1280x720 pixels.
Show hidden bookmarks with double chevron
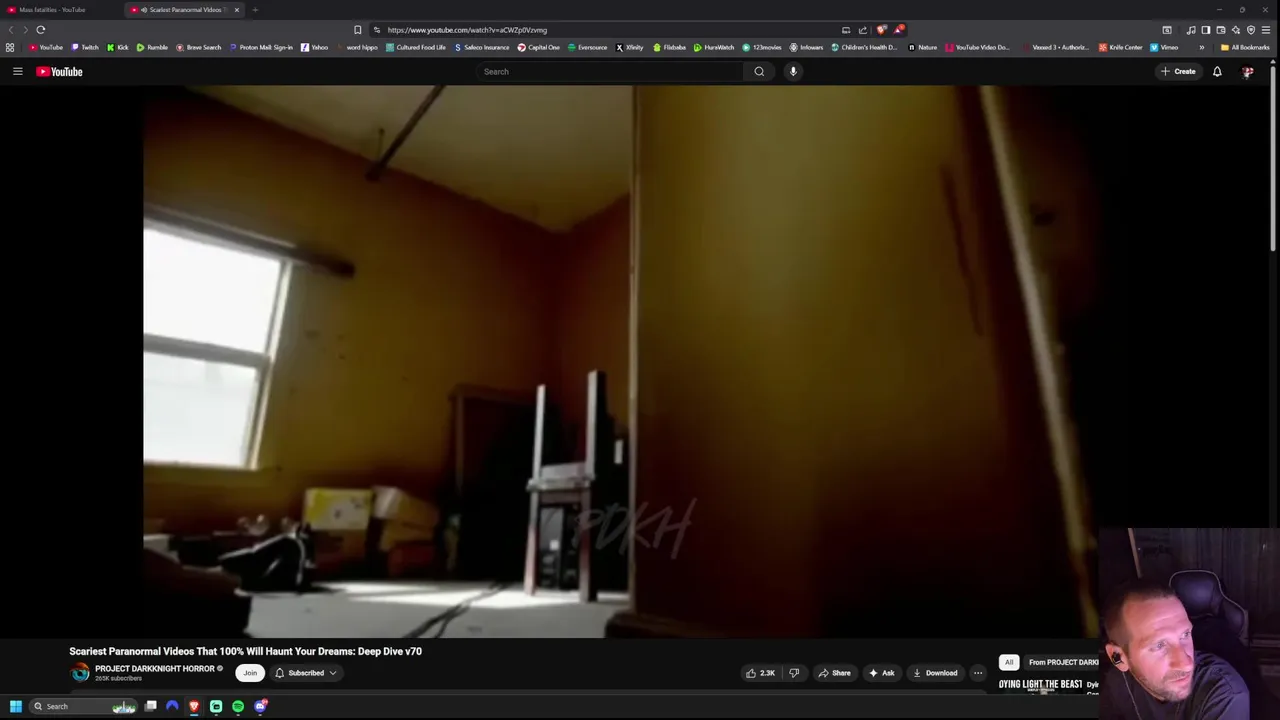1202,47
